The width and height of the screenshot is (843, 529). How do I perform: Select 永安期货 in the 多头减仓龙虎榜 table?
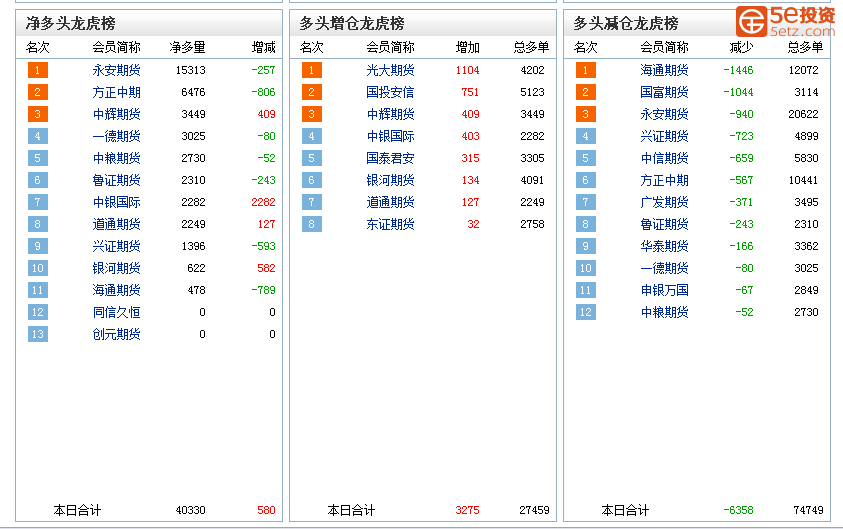point(665,115)
